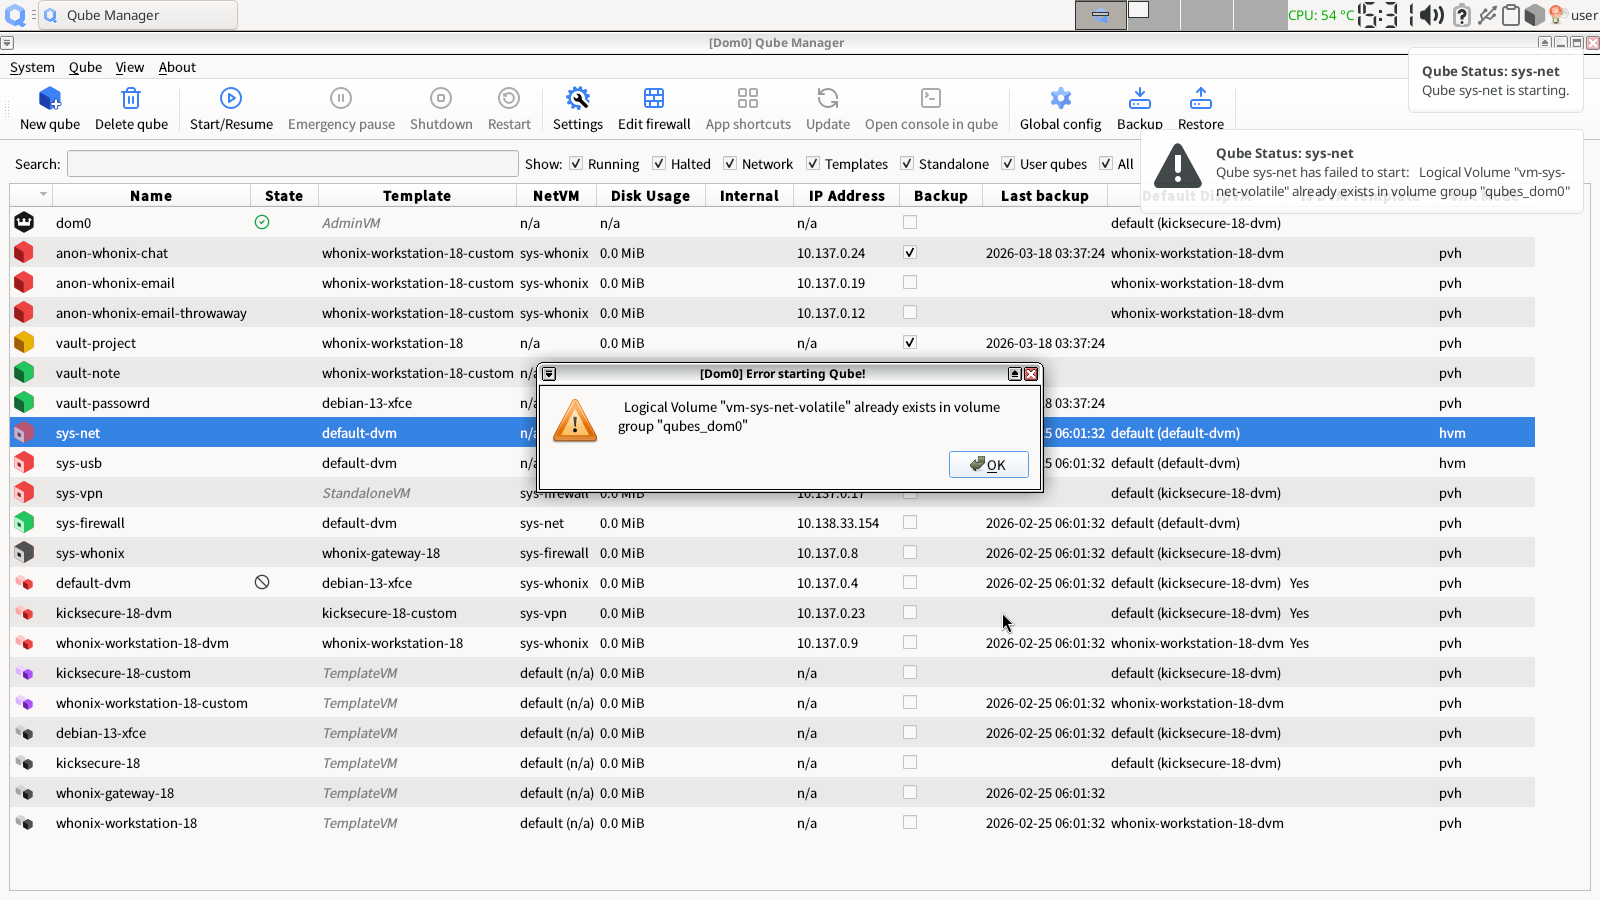The height and width of the screenshot is (900, 1600).
Task: Open the Qube Manager window menu button
Action: tap(7, 43)
